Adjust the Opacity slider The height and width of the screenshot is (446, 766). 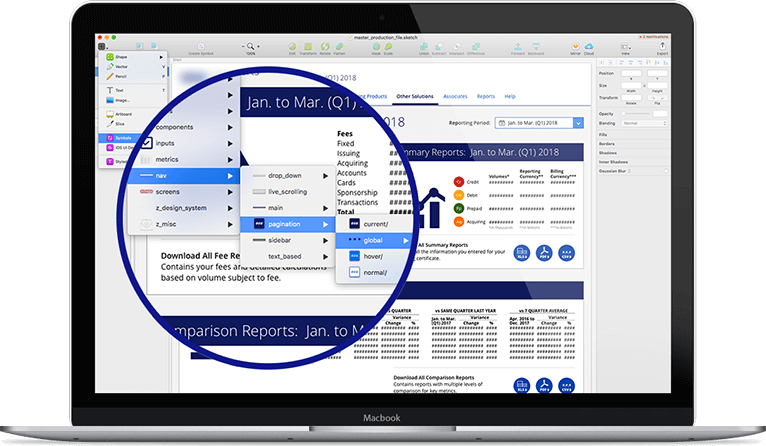[636, 113]
